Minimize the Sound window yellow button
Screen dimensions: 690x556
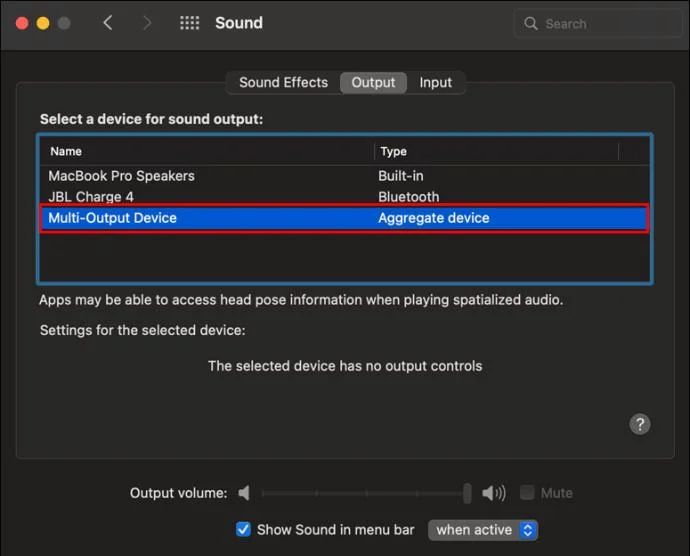pos(43,23)
